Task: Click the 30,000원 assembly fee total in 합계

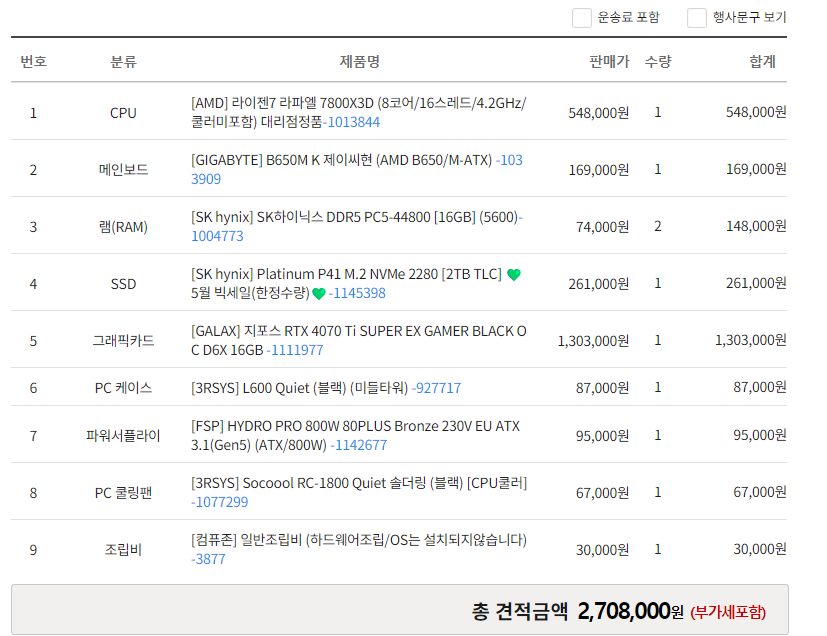Action: (x=760, y=548)
